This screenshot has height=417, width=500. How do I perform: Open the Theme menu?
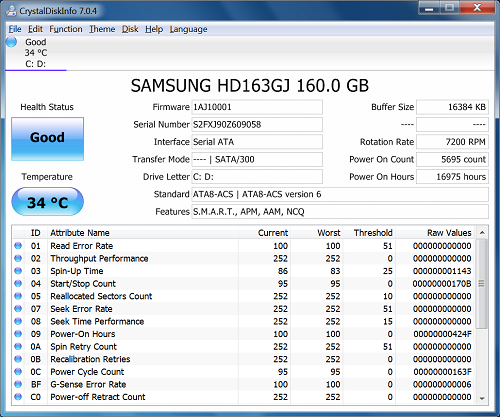pos(102,29)
